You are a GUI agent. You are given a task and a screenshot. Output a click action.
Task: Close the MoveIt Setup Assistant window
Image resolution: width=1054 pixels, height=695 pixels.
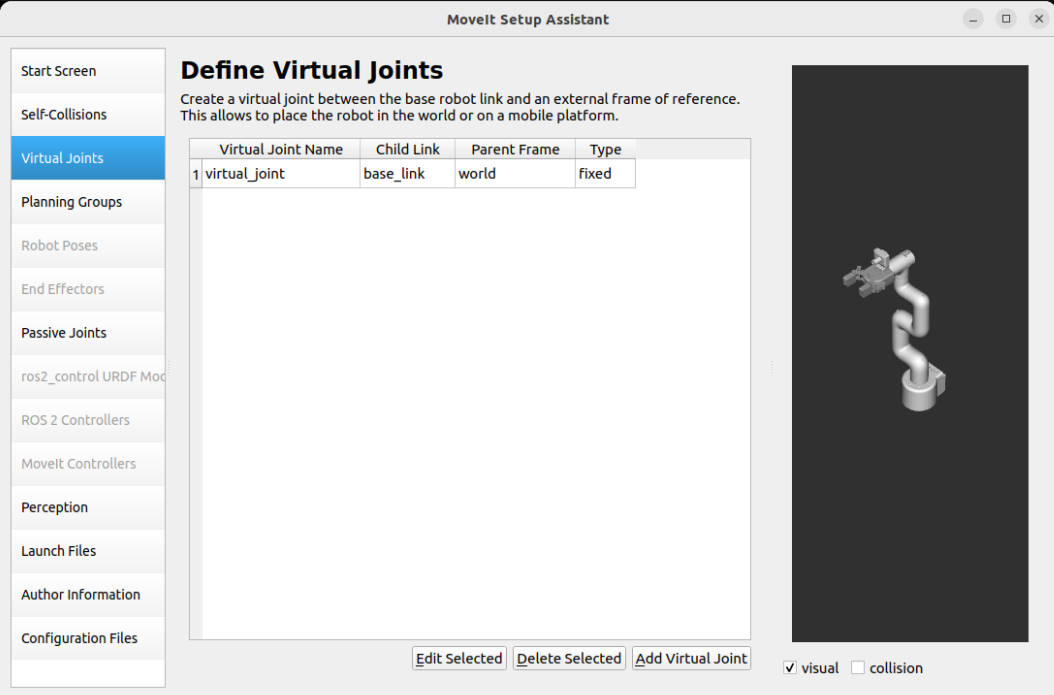pyautogui.click(x=1039, y=19)
